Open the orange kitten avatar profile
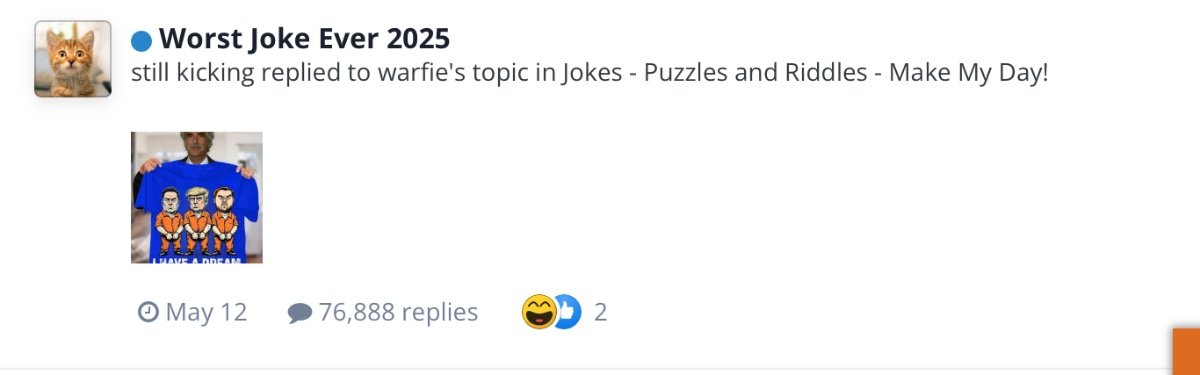1200x375 pixels. tap(73, 59)
